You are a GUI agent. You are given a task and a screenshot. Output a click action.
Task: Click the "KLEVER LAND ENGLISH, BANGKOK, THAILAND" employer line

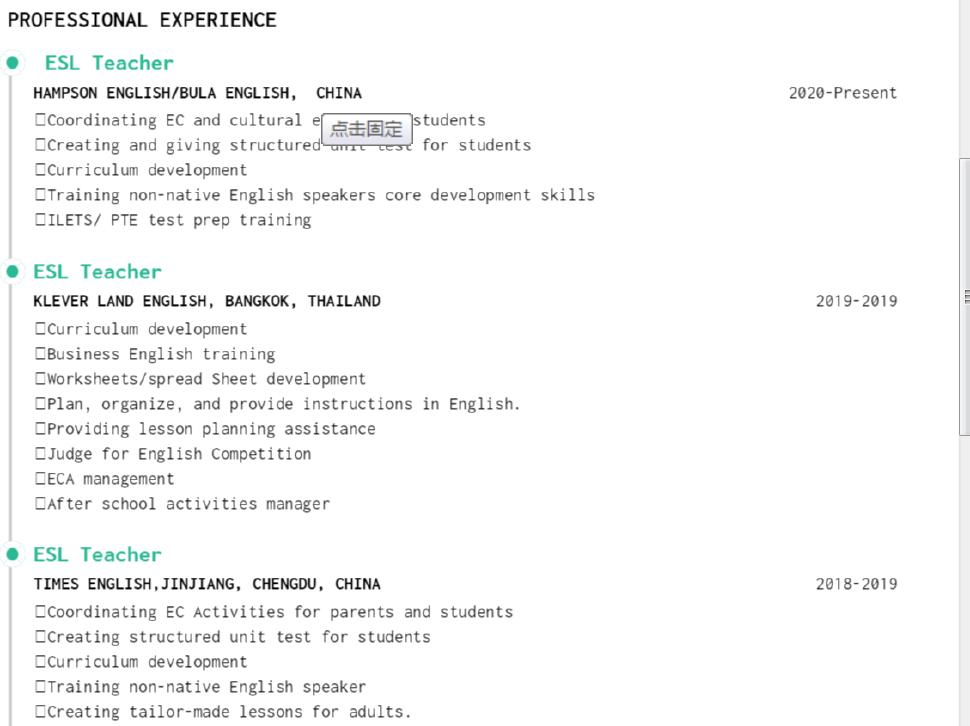(x=207, y=301)
